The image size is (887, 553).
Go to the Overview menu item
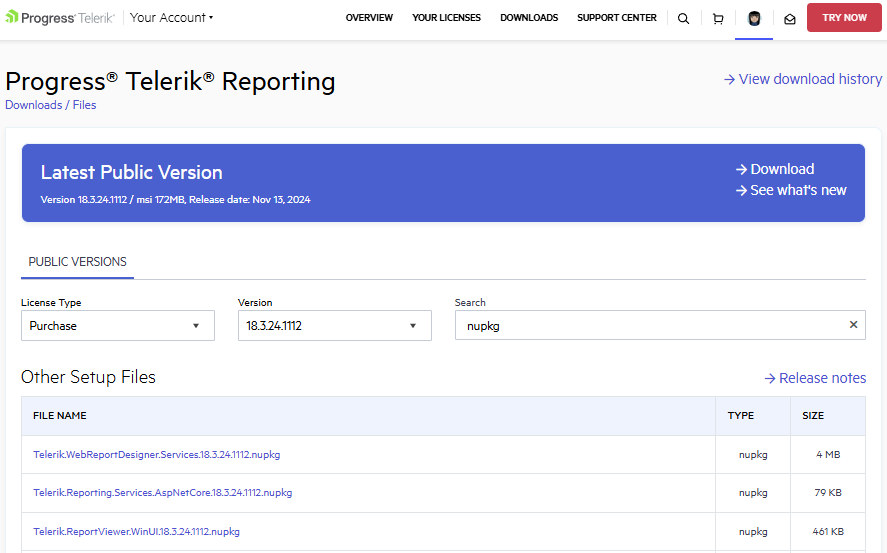369,18
